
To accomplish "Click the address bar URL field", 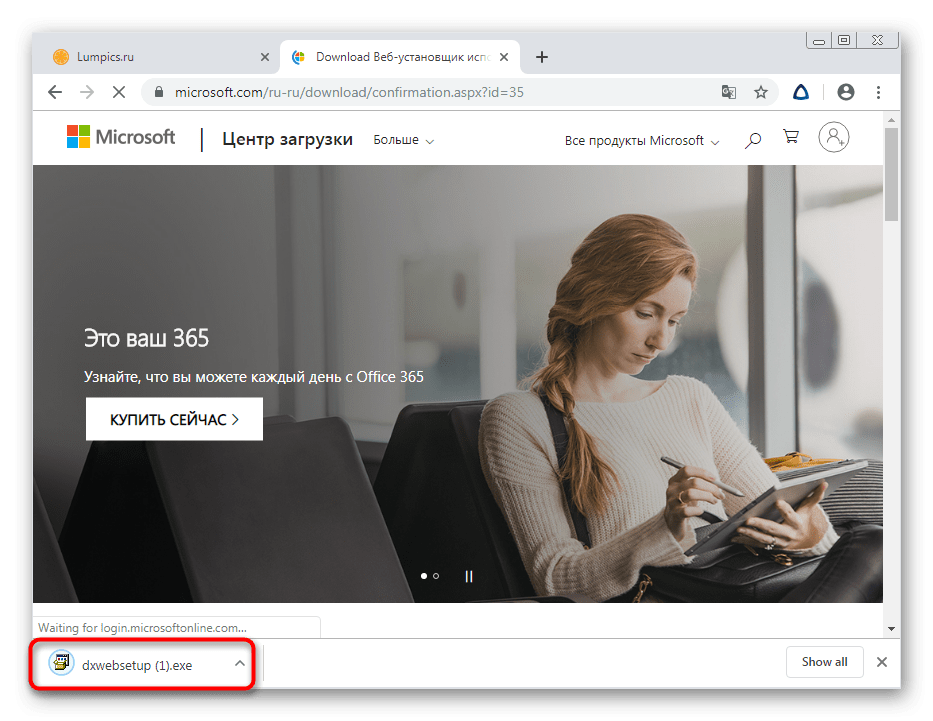I will point(400,92).
